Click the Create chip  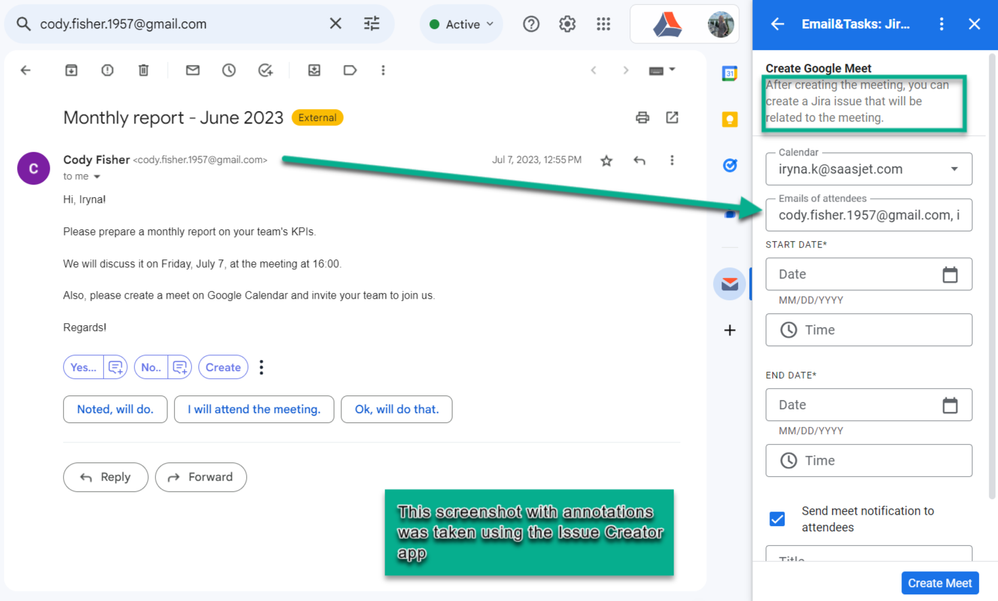tap(223, 367)
